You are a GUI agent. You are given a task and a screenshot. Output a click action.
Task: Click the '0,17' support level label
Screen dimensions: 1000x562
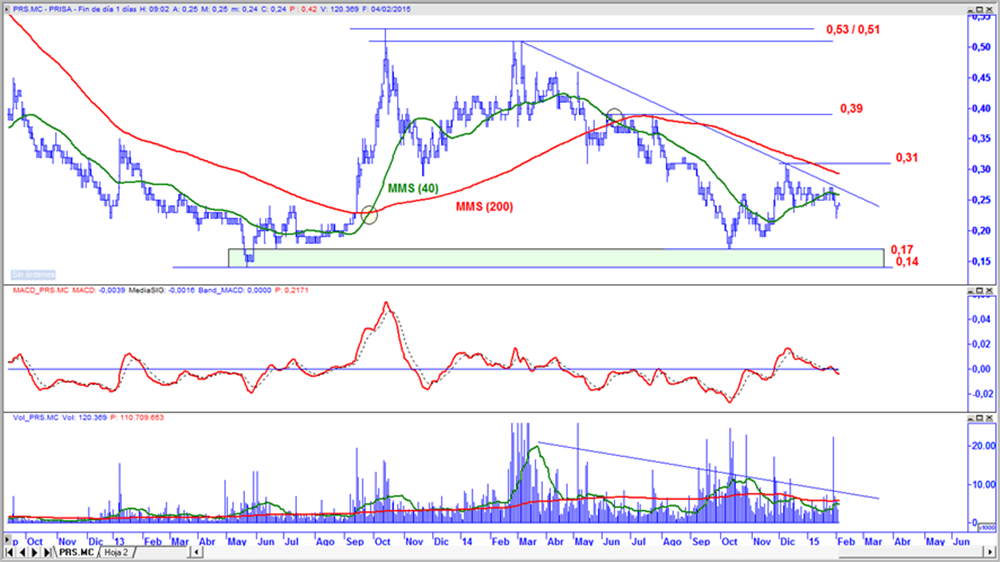[x=902, y=249]
